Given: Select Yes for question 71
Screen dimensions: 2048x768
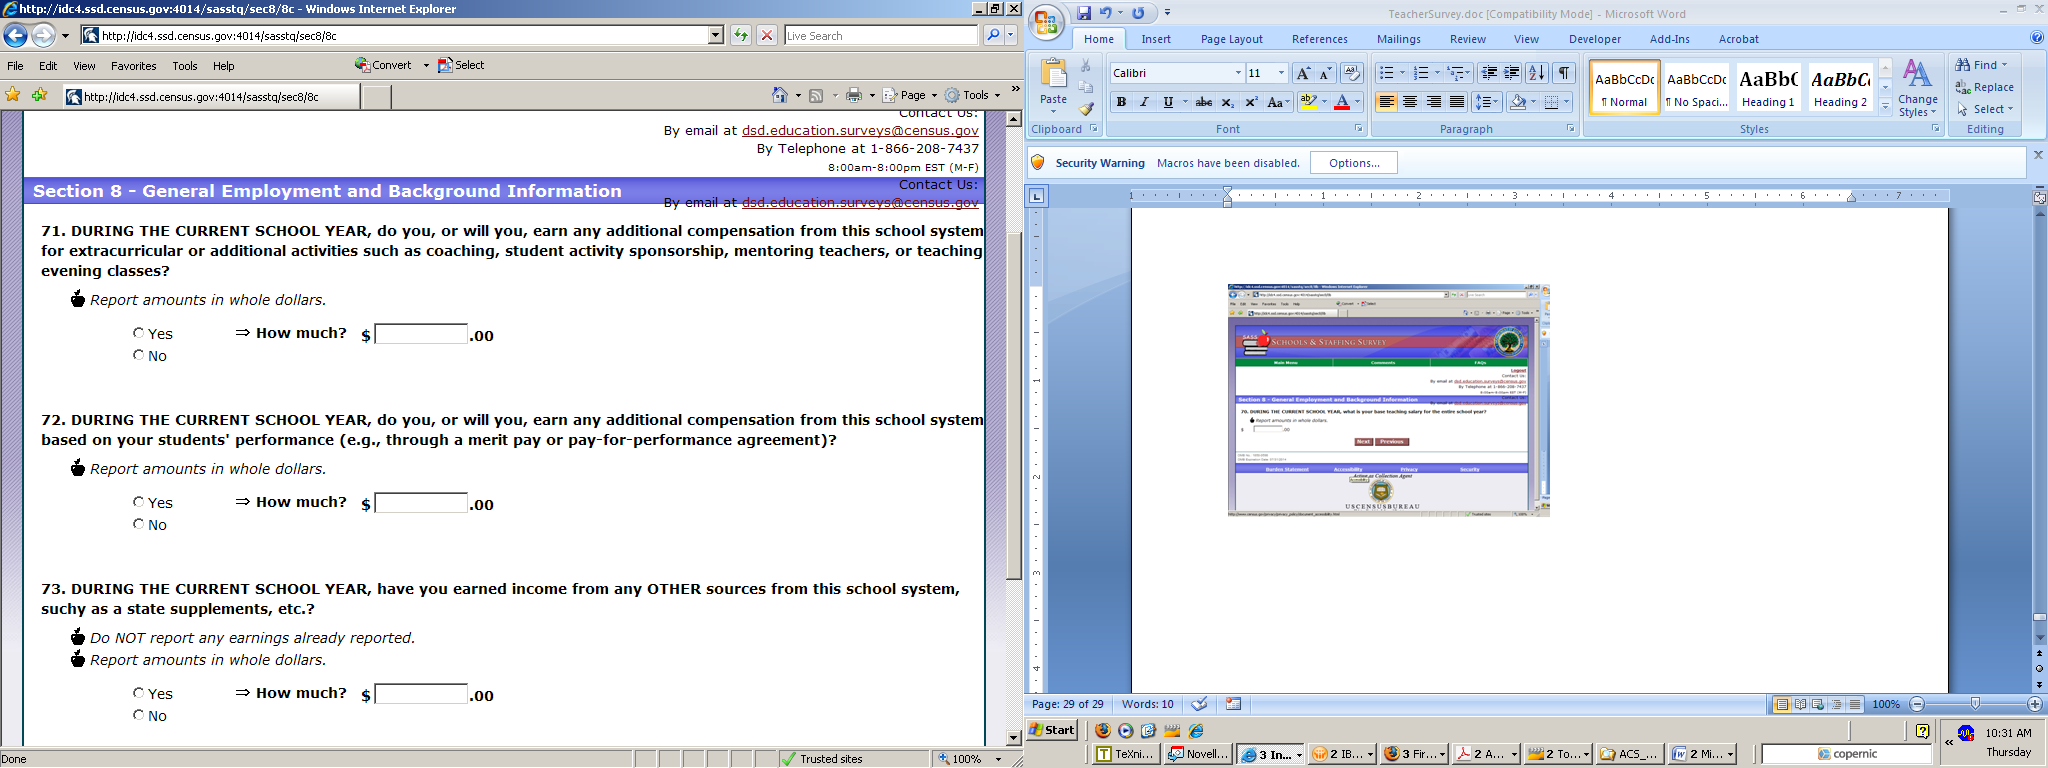Looking at the screenshot, I should pyautogui.click(x=138, y=332).
